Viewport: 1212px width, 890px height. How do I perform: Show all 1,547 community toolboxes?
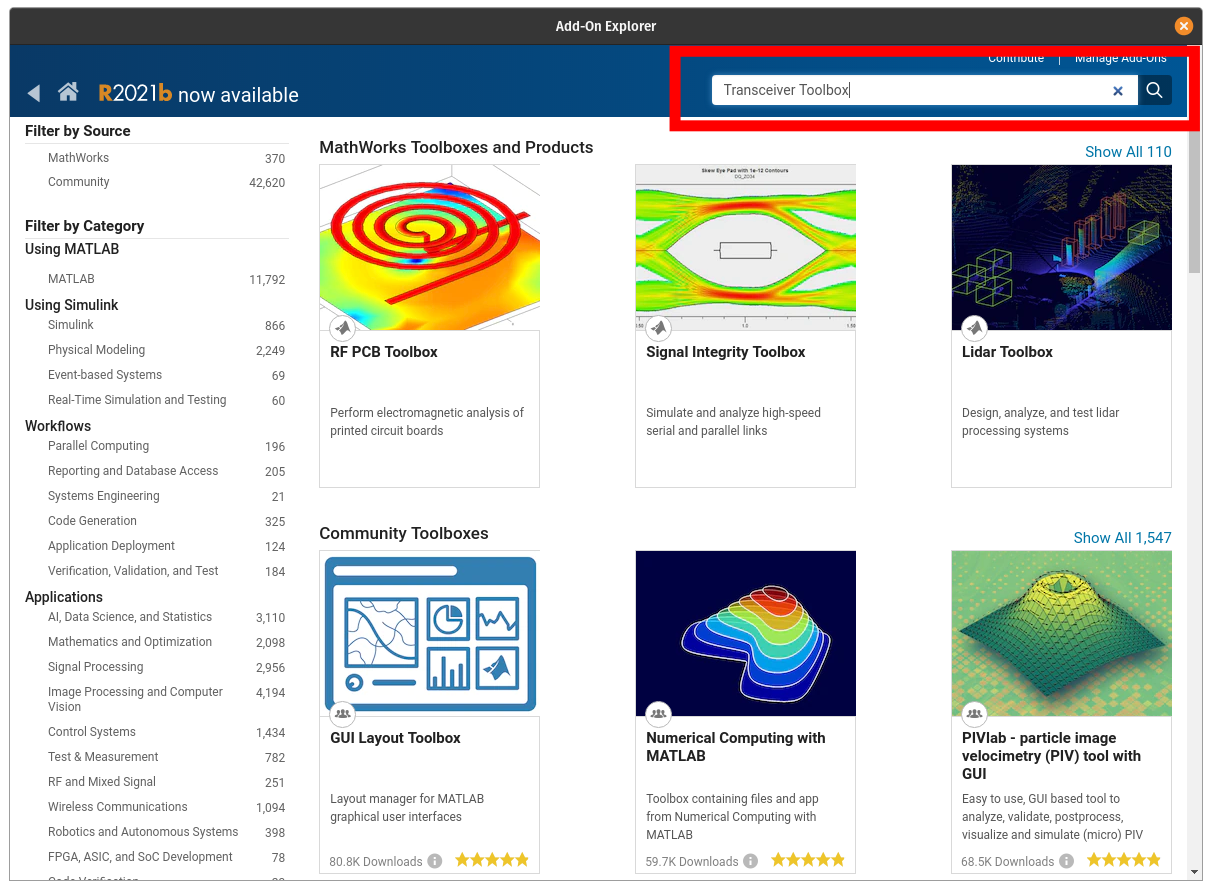(1122, 537)
